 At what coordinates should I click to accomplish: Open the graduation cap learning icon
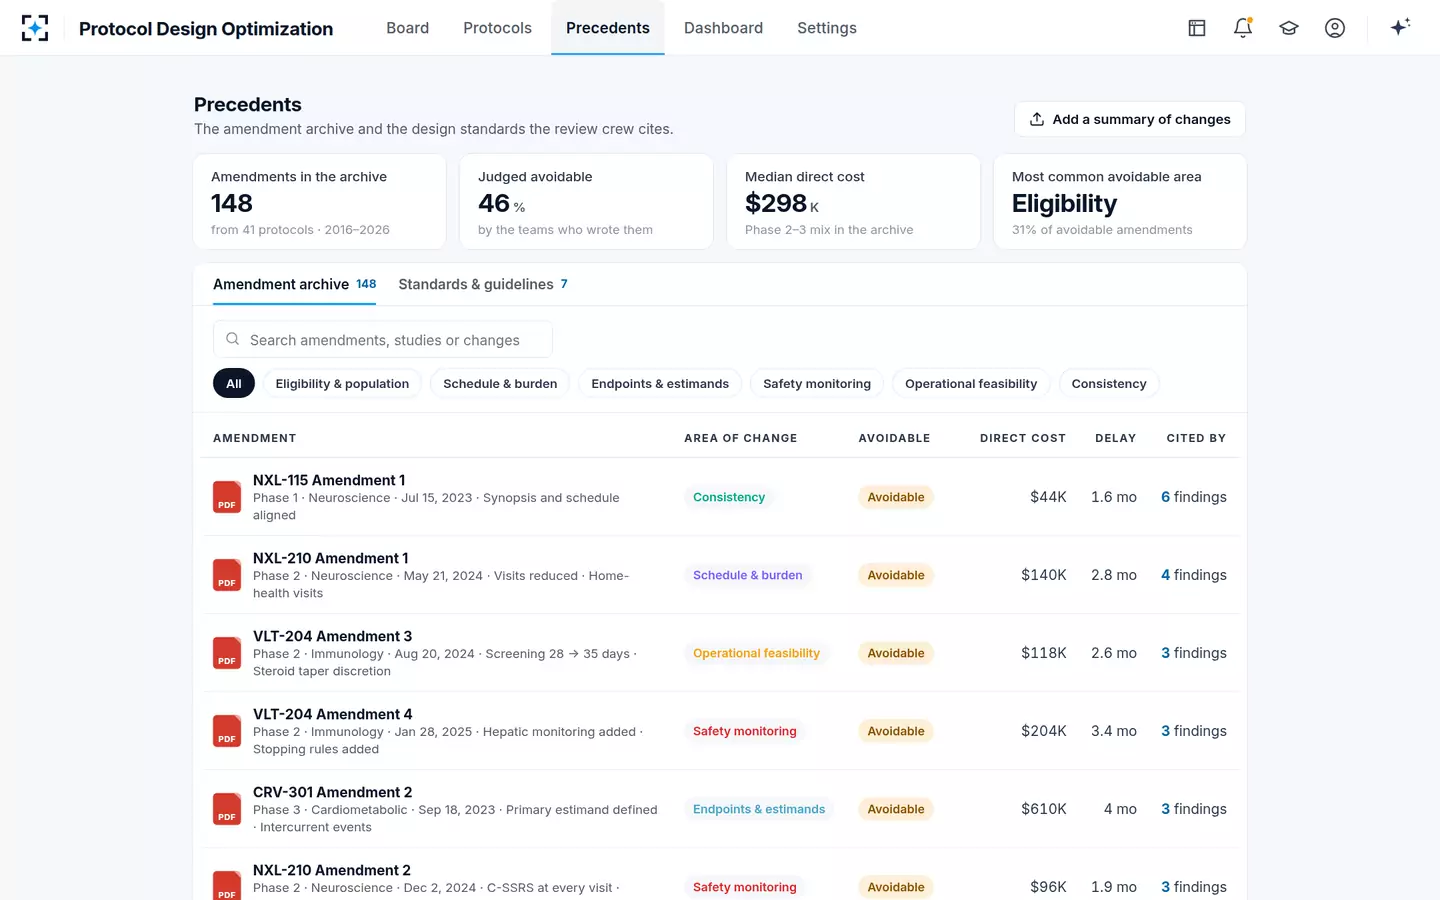point(1289,28)
